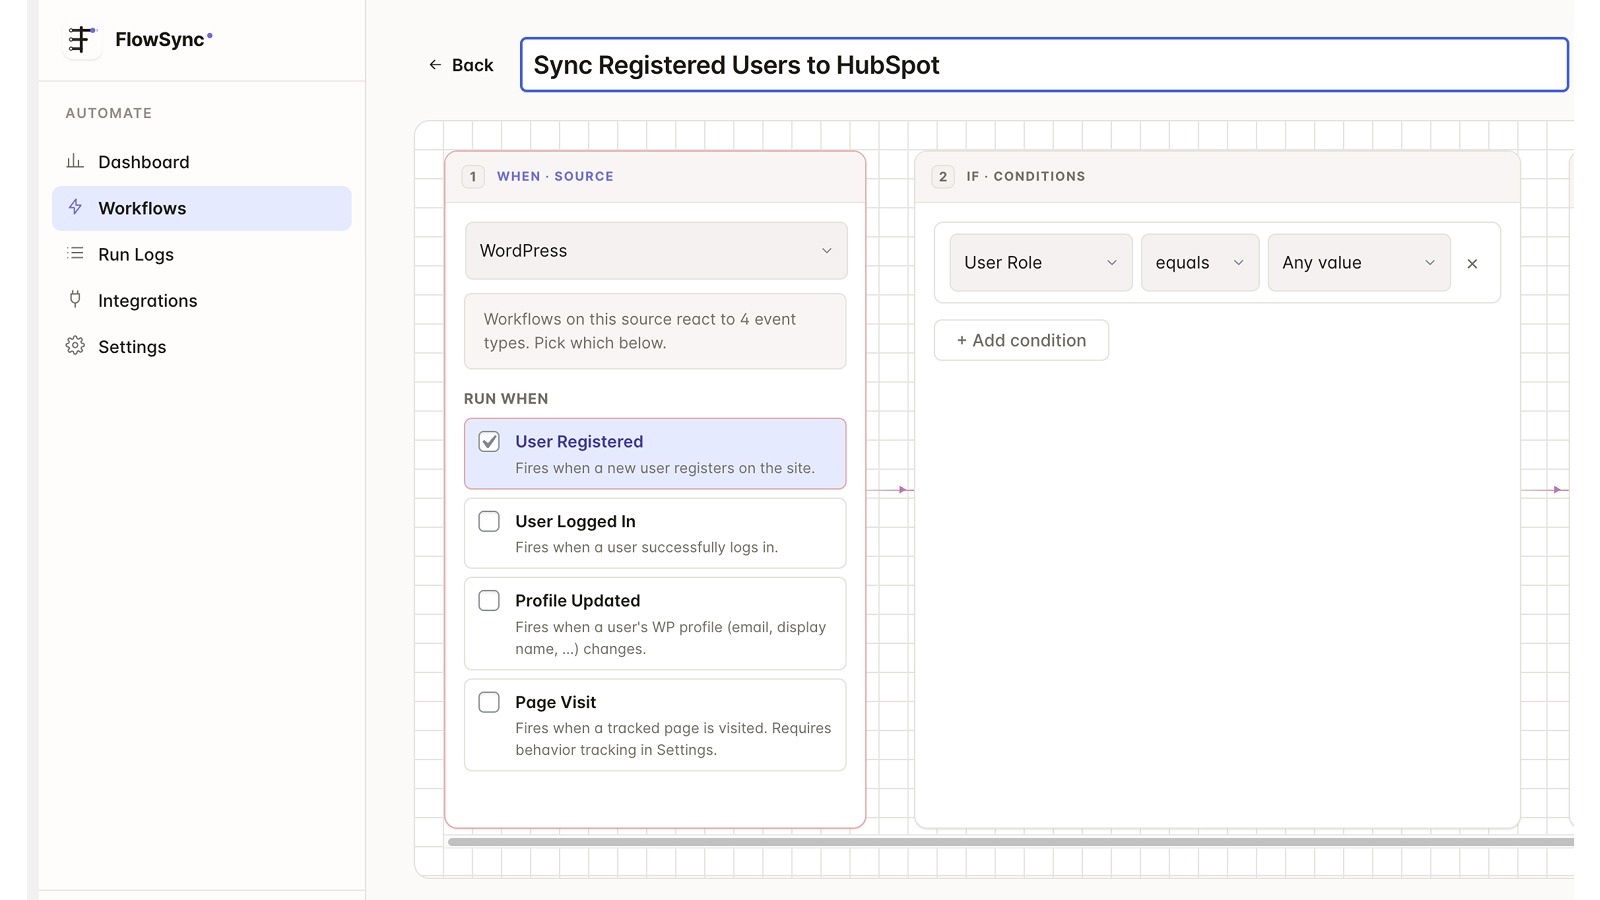Click the 'Page Visit' title text
This screenshot has height=900, width=1600.
[x=556, y=702]
